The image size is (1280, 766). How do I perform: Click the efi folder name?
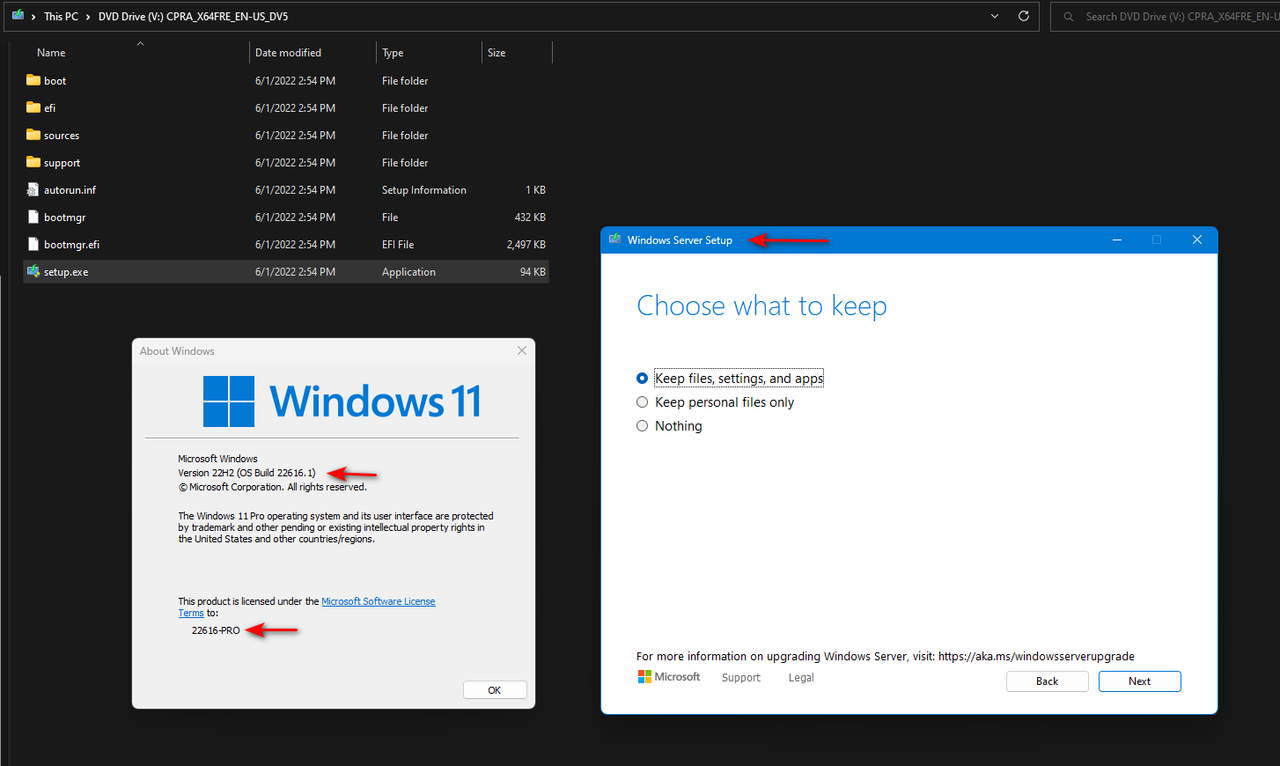click(x=50, y=108)
